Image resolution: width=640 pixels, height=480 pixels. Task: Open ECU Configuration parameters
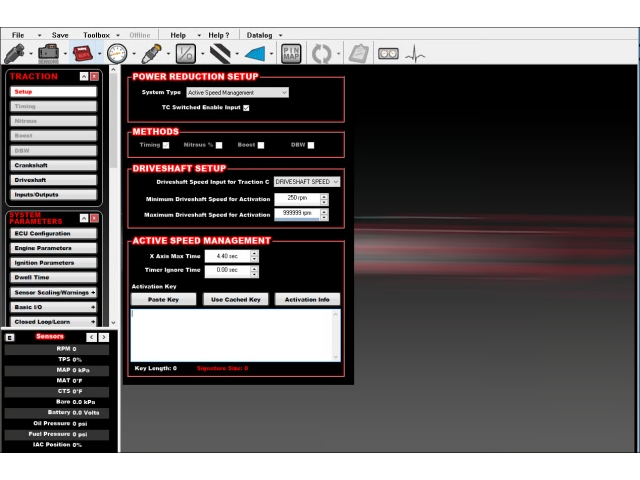click(x=53, y=233)
